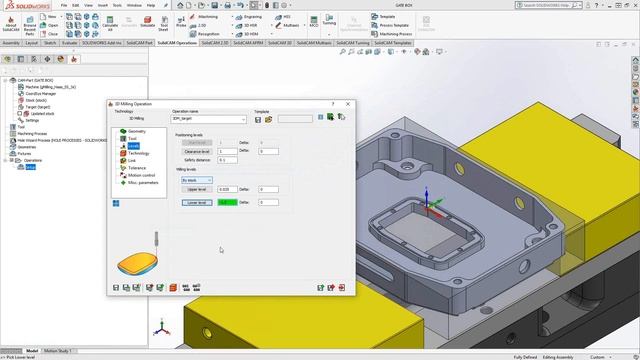Click the 3D HSR ribbon button
The width and height of the screenshot is (640, 360).
[x=247, y=25]
